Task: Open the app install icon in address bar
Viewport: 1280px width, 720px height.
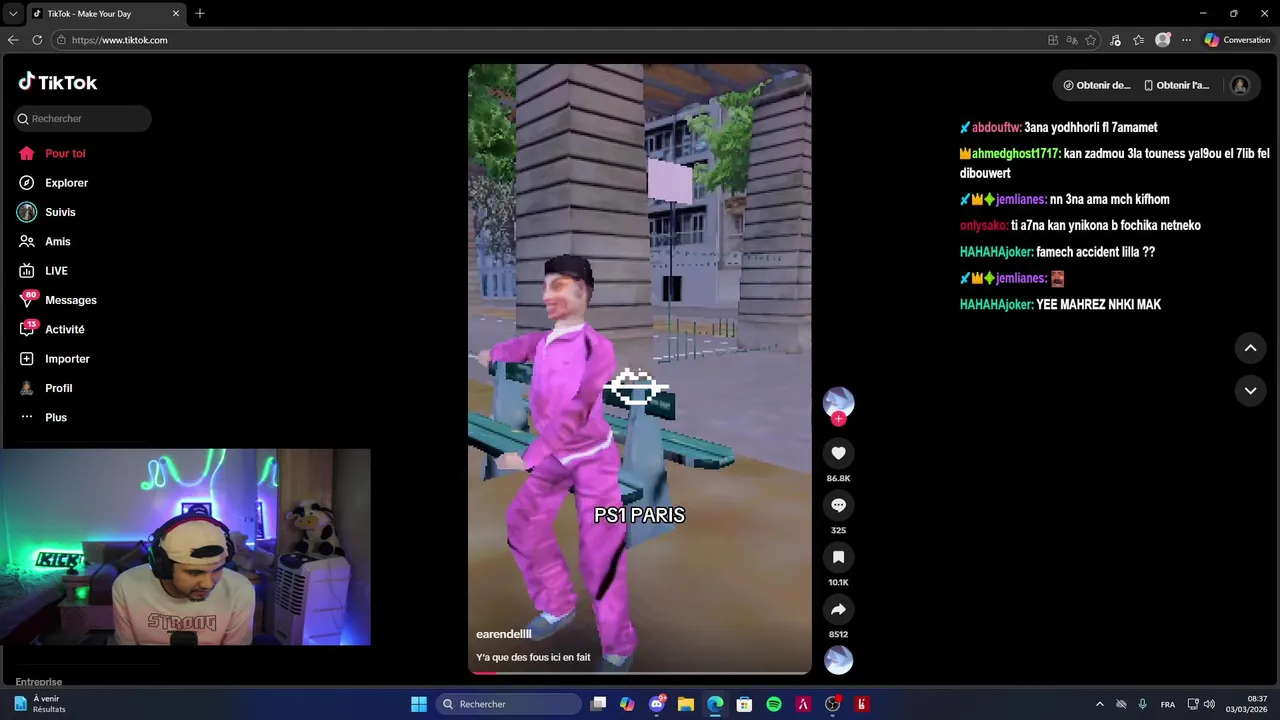Action: coord(1053,40)
